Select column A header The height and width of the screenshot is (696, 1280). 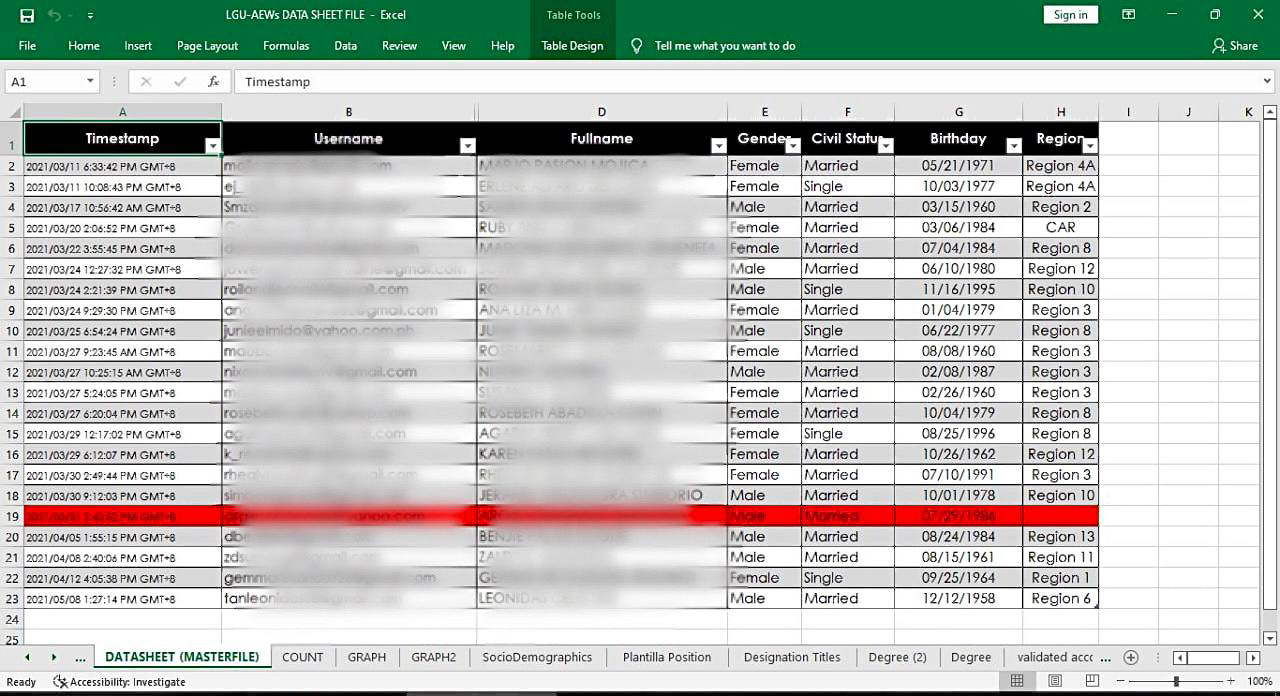(122, 112)
